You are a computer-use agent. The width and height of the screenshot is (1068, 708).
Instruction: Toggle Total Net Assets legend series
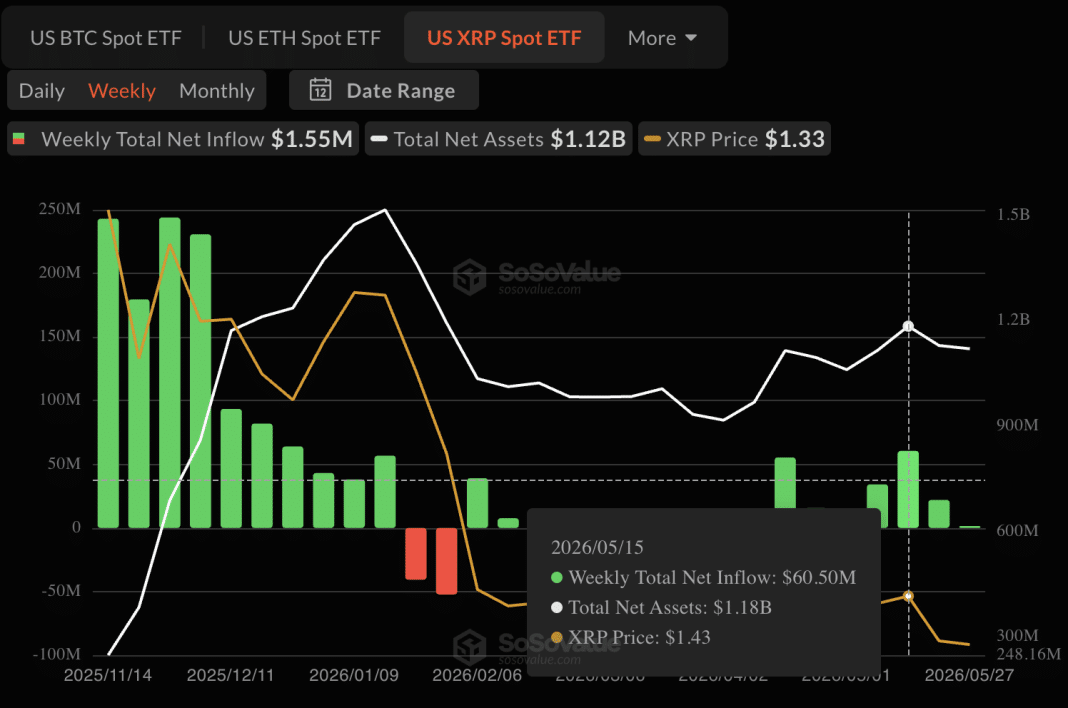(499, 139)
